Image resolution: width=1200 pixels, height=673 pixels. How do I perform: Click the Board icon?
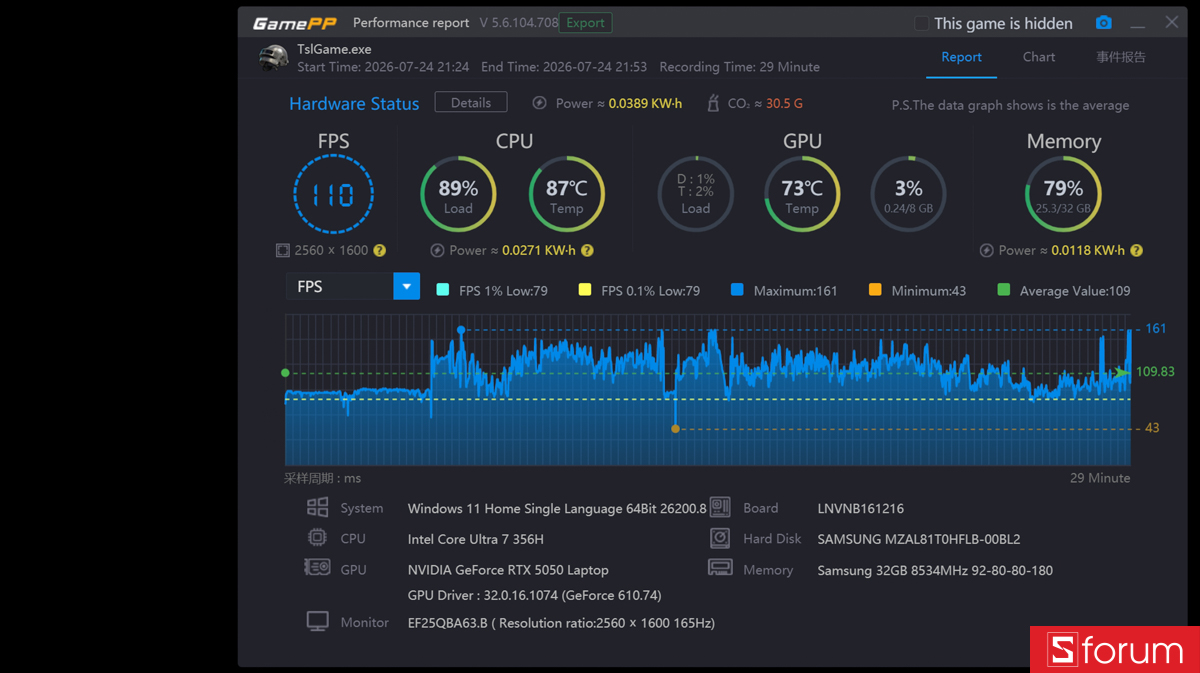click(x=720, y=507)
